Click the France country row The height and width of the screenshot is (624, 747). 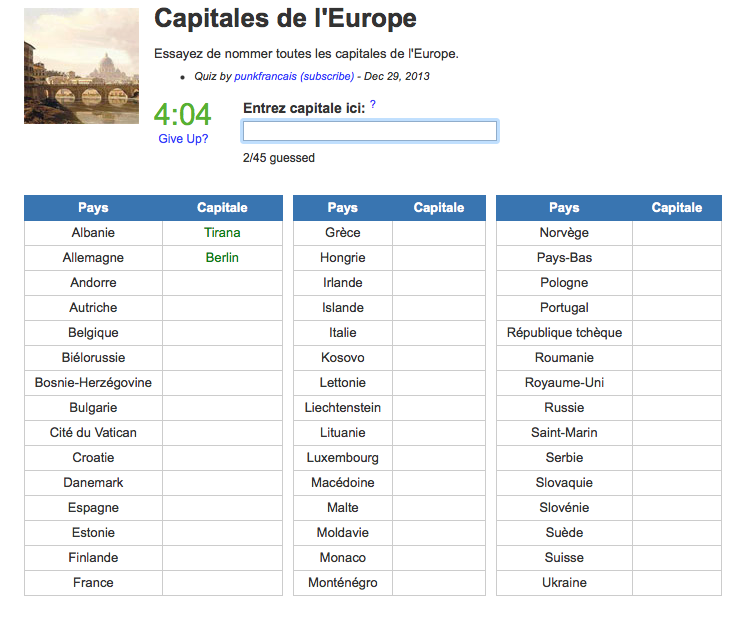tap(93, 583)
